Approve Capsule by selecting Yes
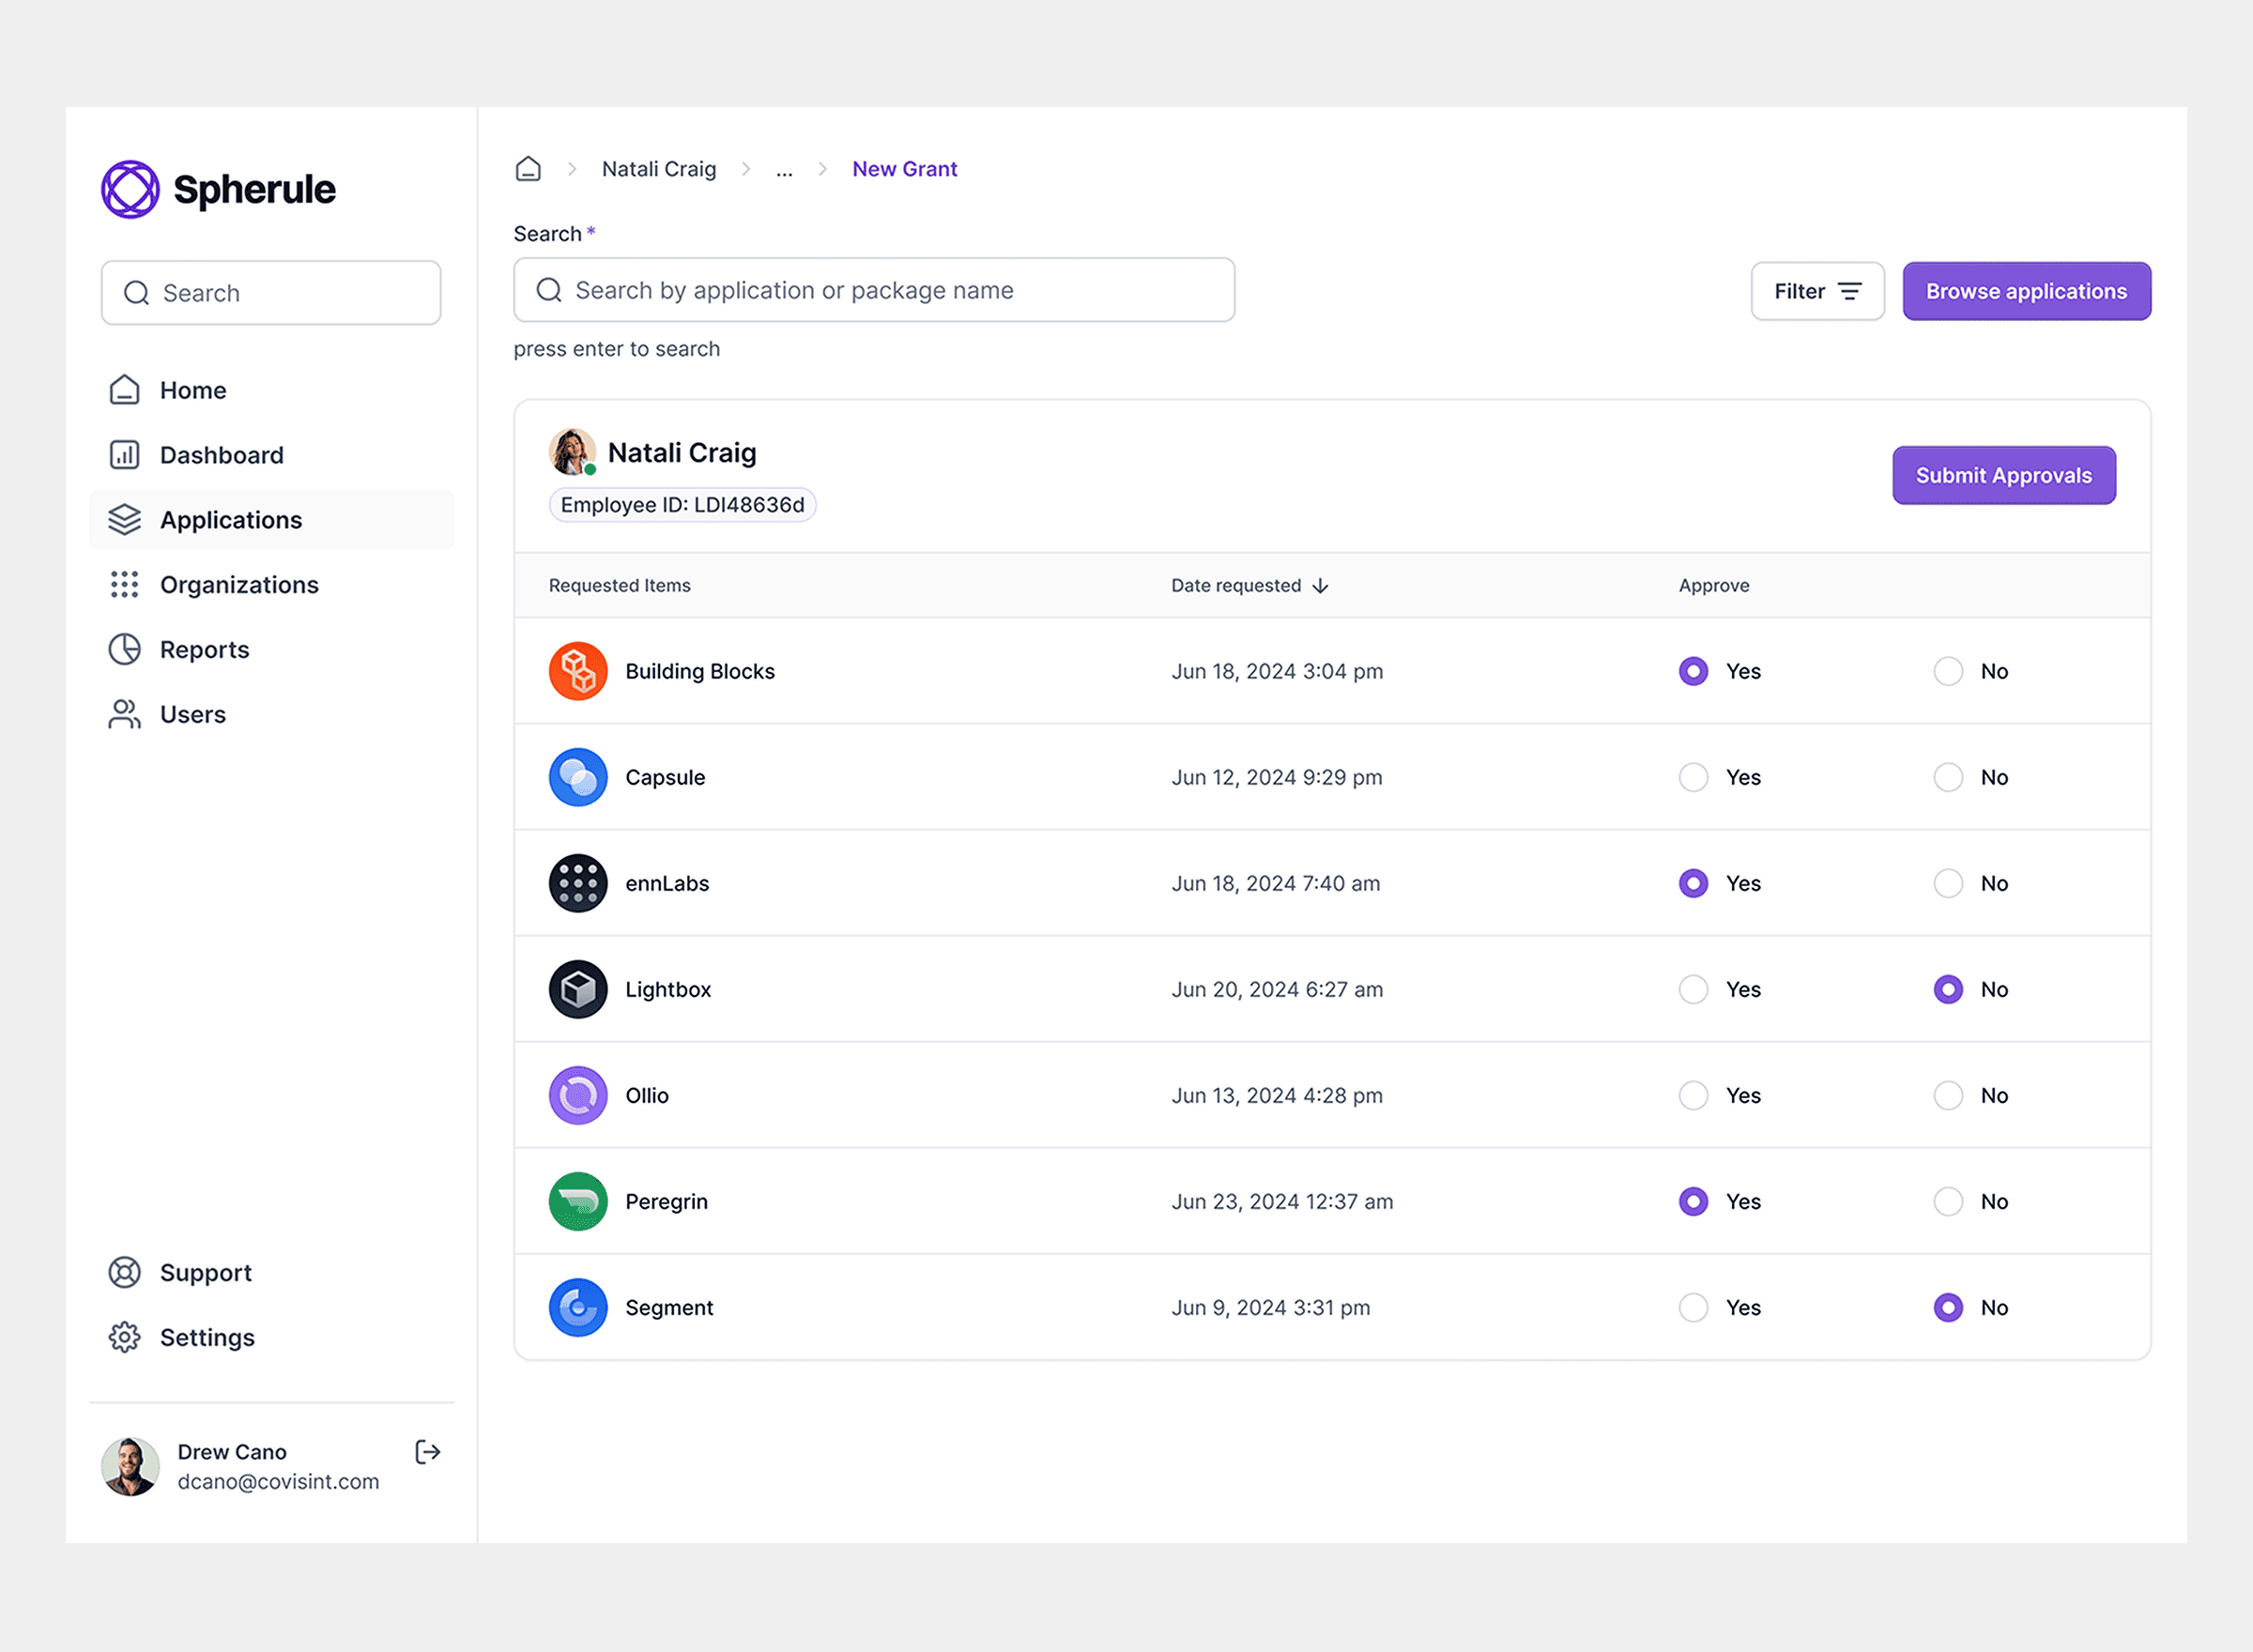 [1693, 777]
